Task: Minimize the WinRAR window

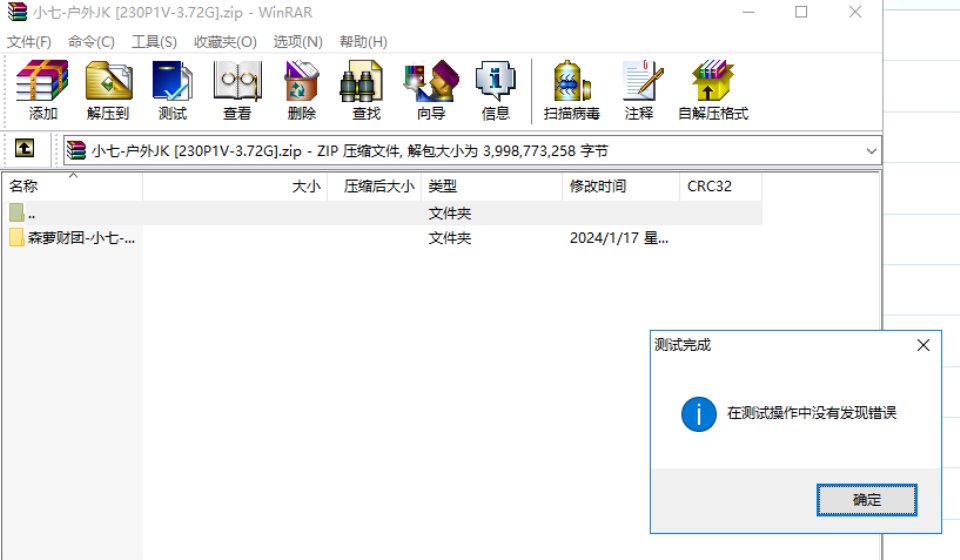Action: (748, 12)
